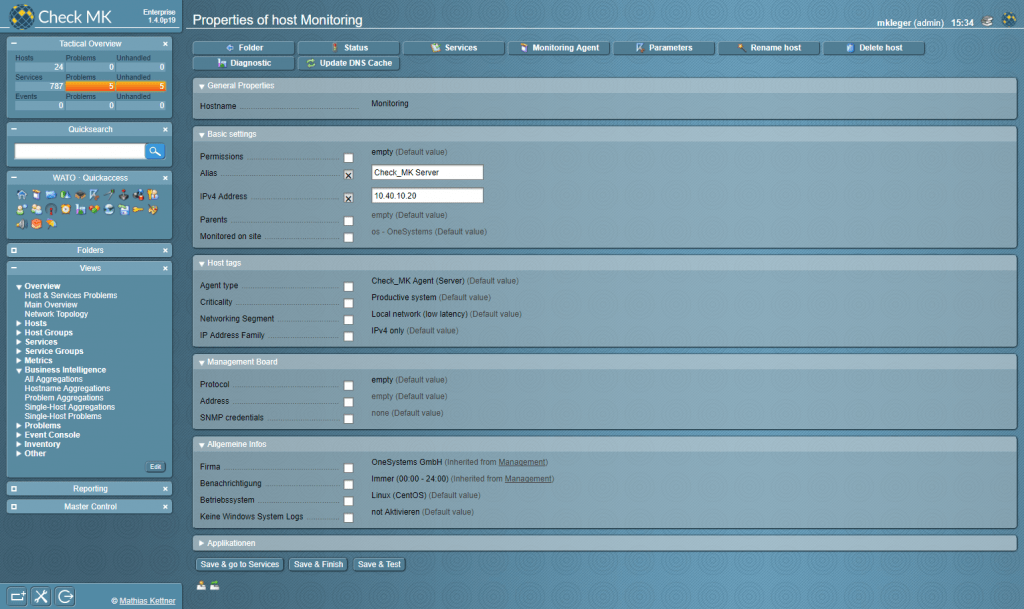
Task: Click Delete host button
Action: tap(874, 48)
